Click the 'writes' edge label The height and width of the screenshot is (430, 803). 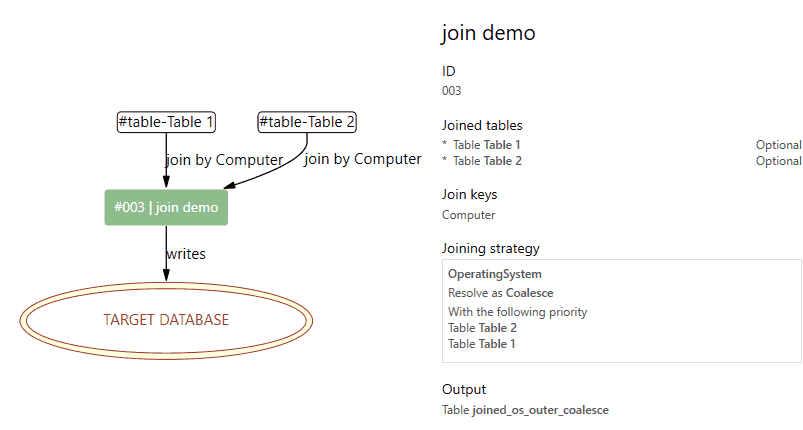tap(185, 254)
